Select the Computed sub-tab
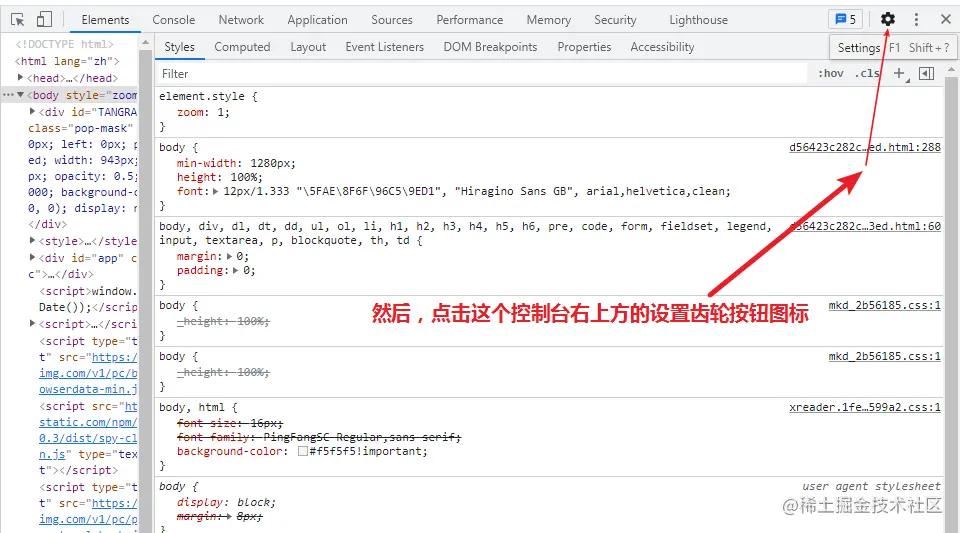Viewport: 960px width, 533px height. point(242,47)
